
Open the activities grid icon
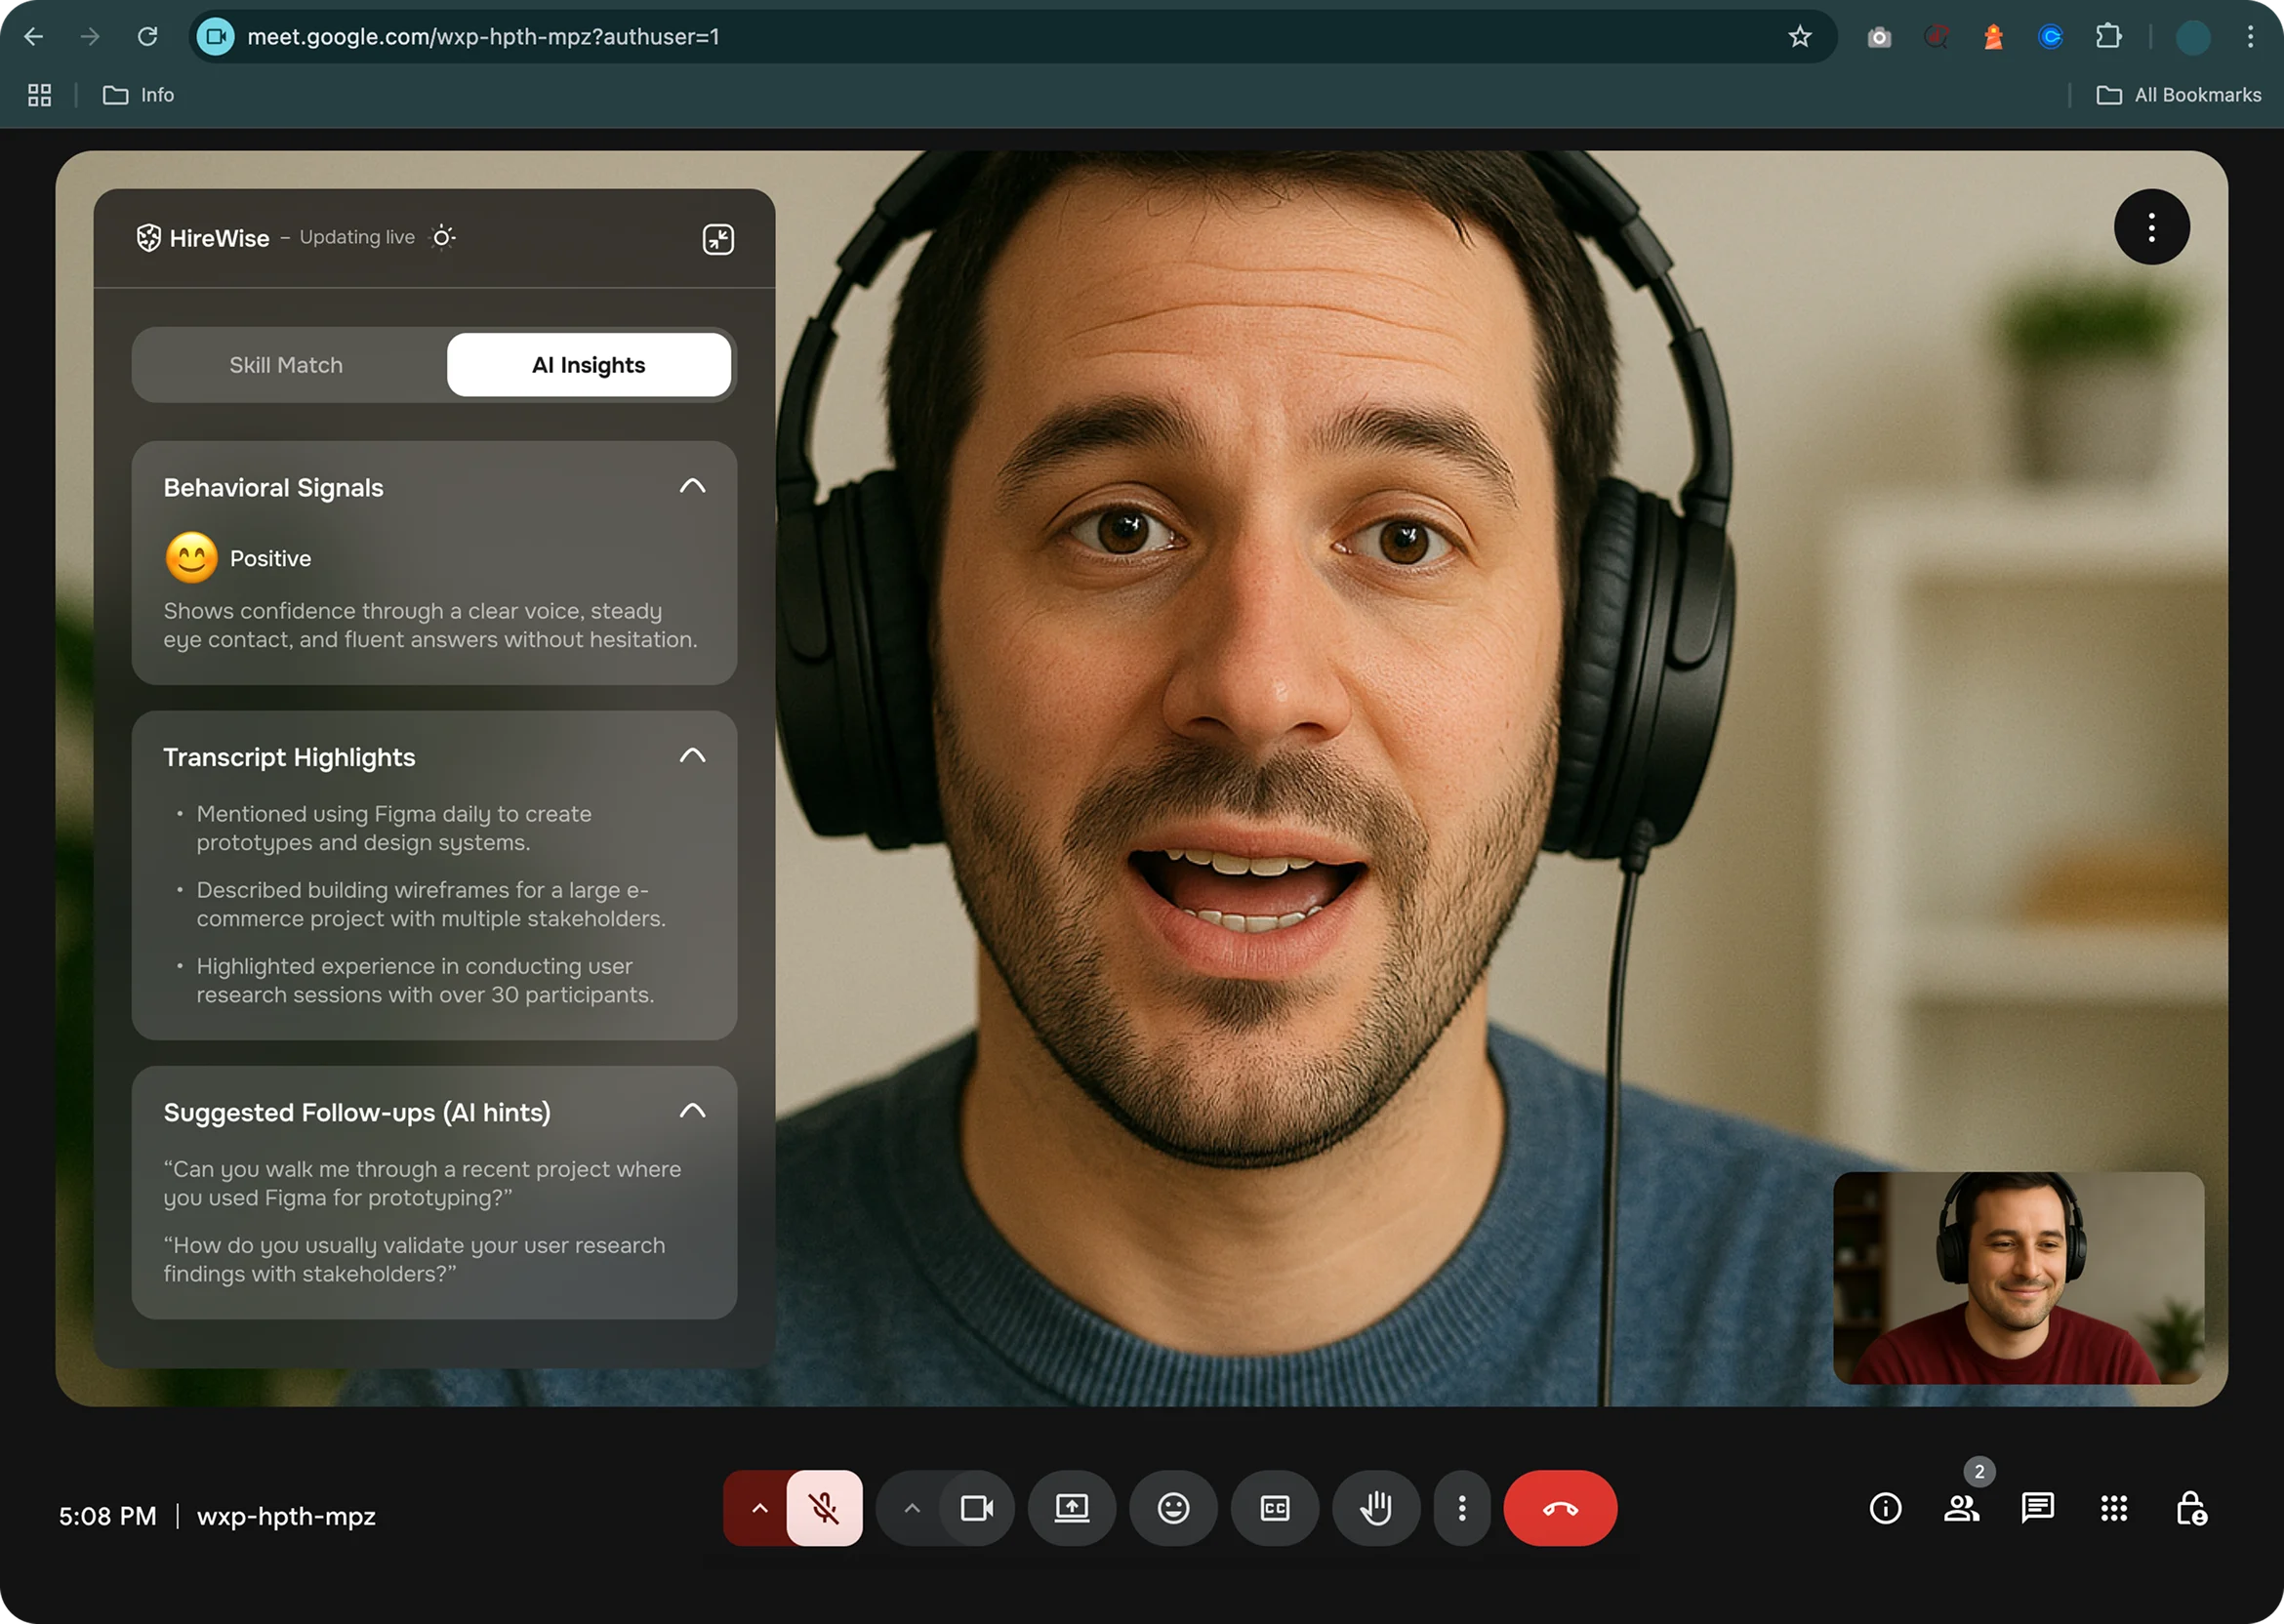pos(2113,1508)
